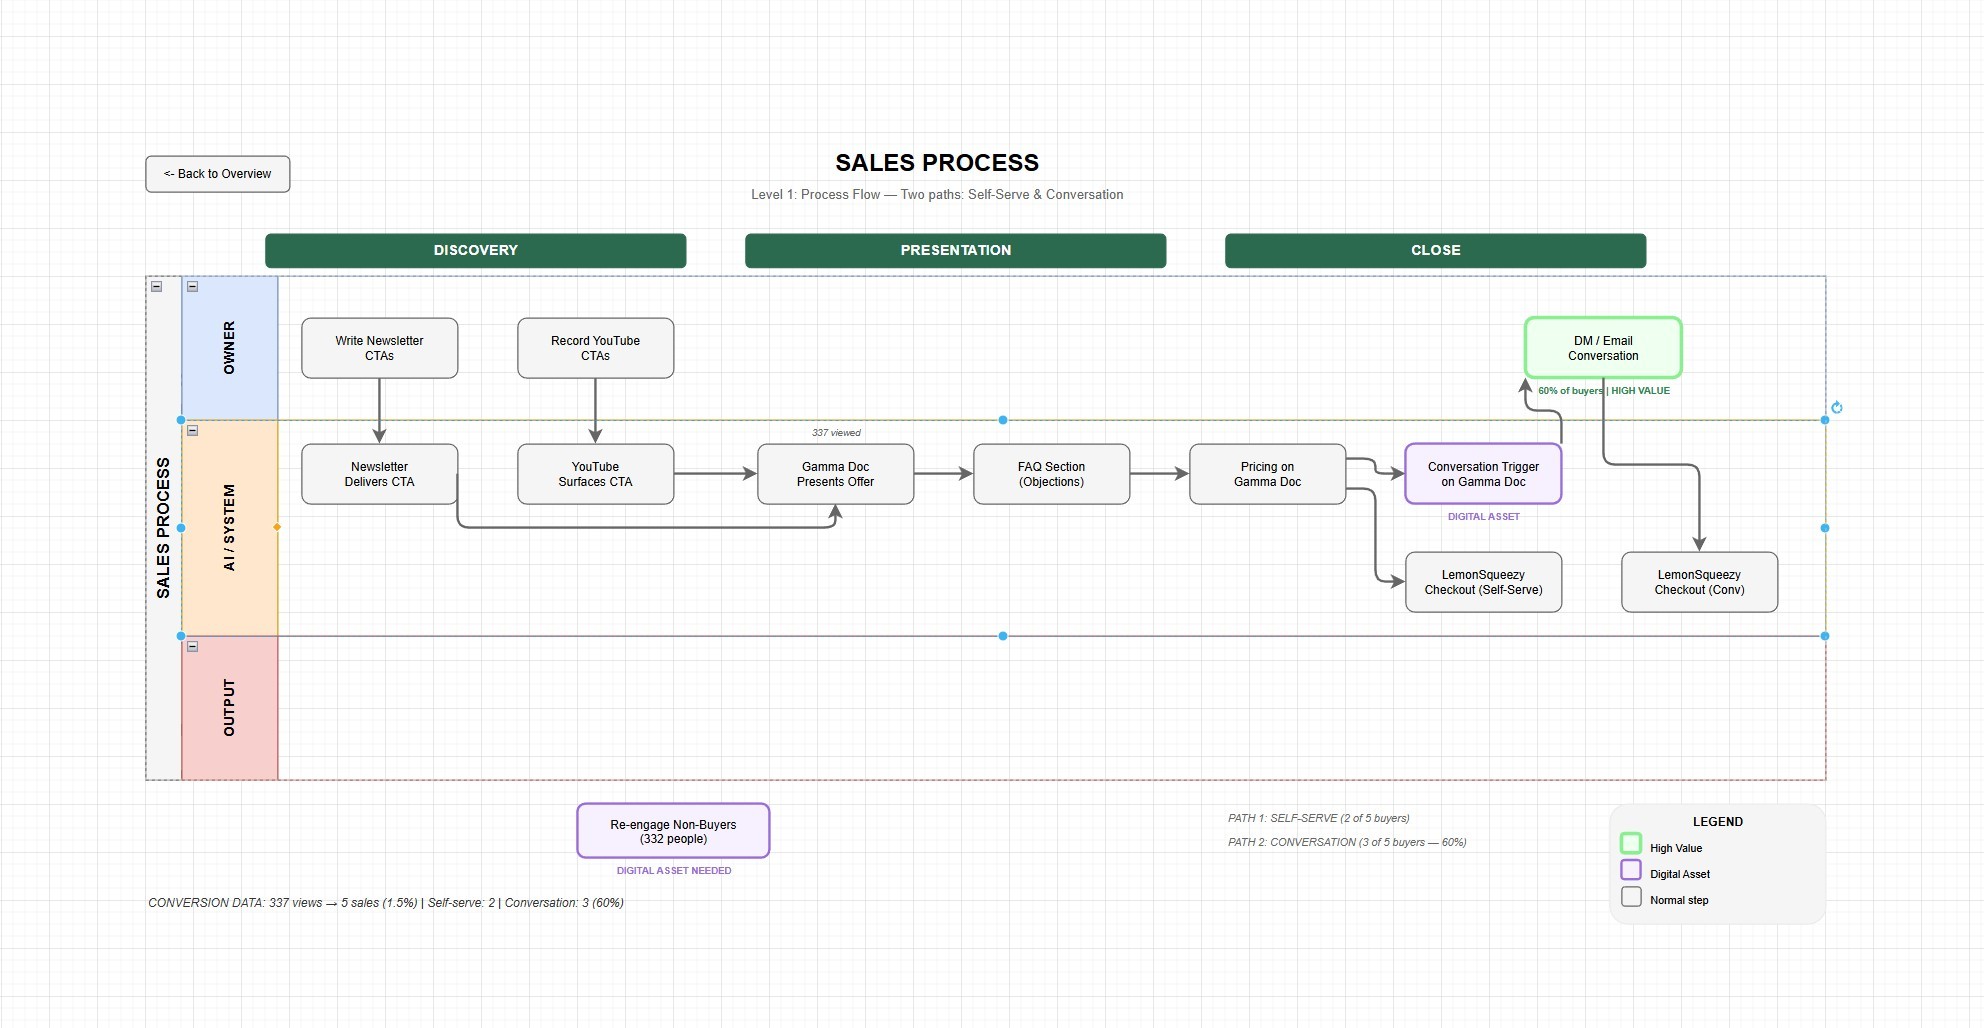Click the CONVERSION DATA footer text
Image resolution: width=1984 pixels, height=1028 pixels.
click(386, 903)
